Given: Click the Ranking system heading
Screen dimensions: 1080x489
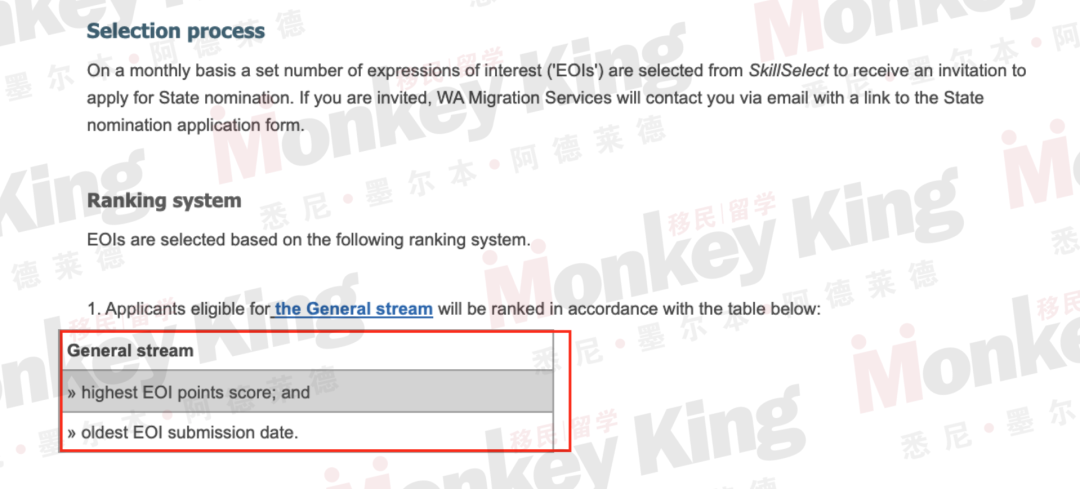Looking at the screenshot, I should click(164, 201).
